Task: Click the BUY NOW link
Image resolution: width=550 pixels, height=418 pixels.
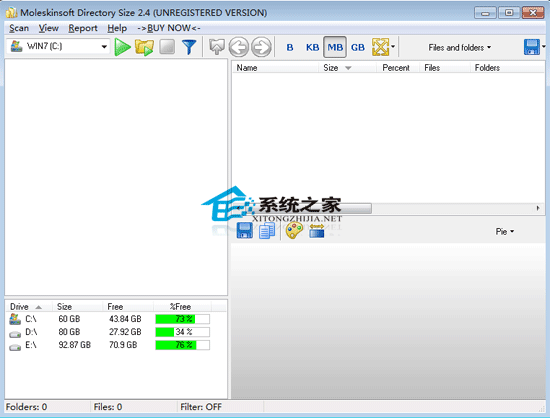Action: pyautogui.click(x=169, y=28)
